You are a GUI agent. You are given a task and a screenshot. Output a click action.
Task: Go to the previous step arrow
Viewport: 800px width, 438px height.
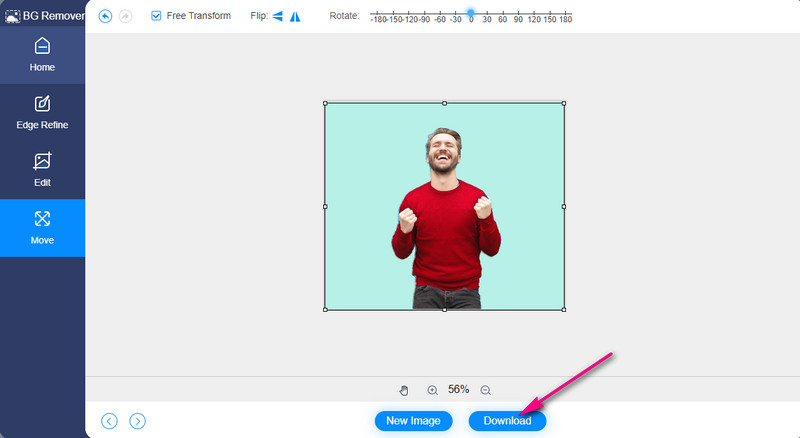pyautogui.click(x=109, y=421)
